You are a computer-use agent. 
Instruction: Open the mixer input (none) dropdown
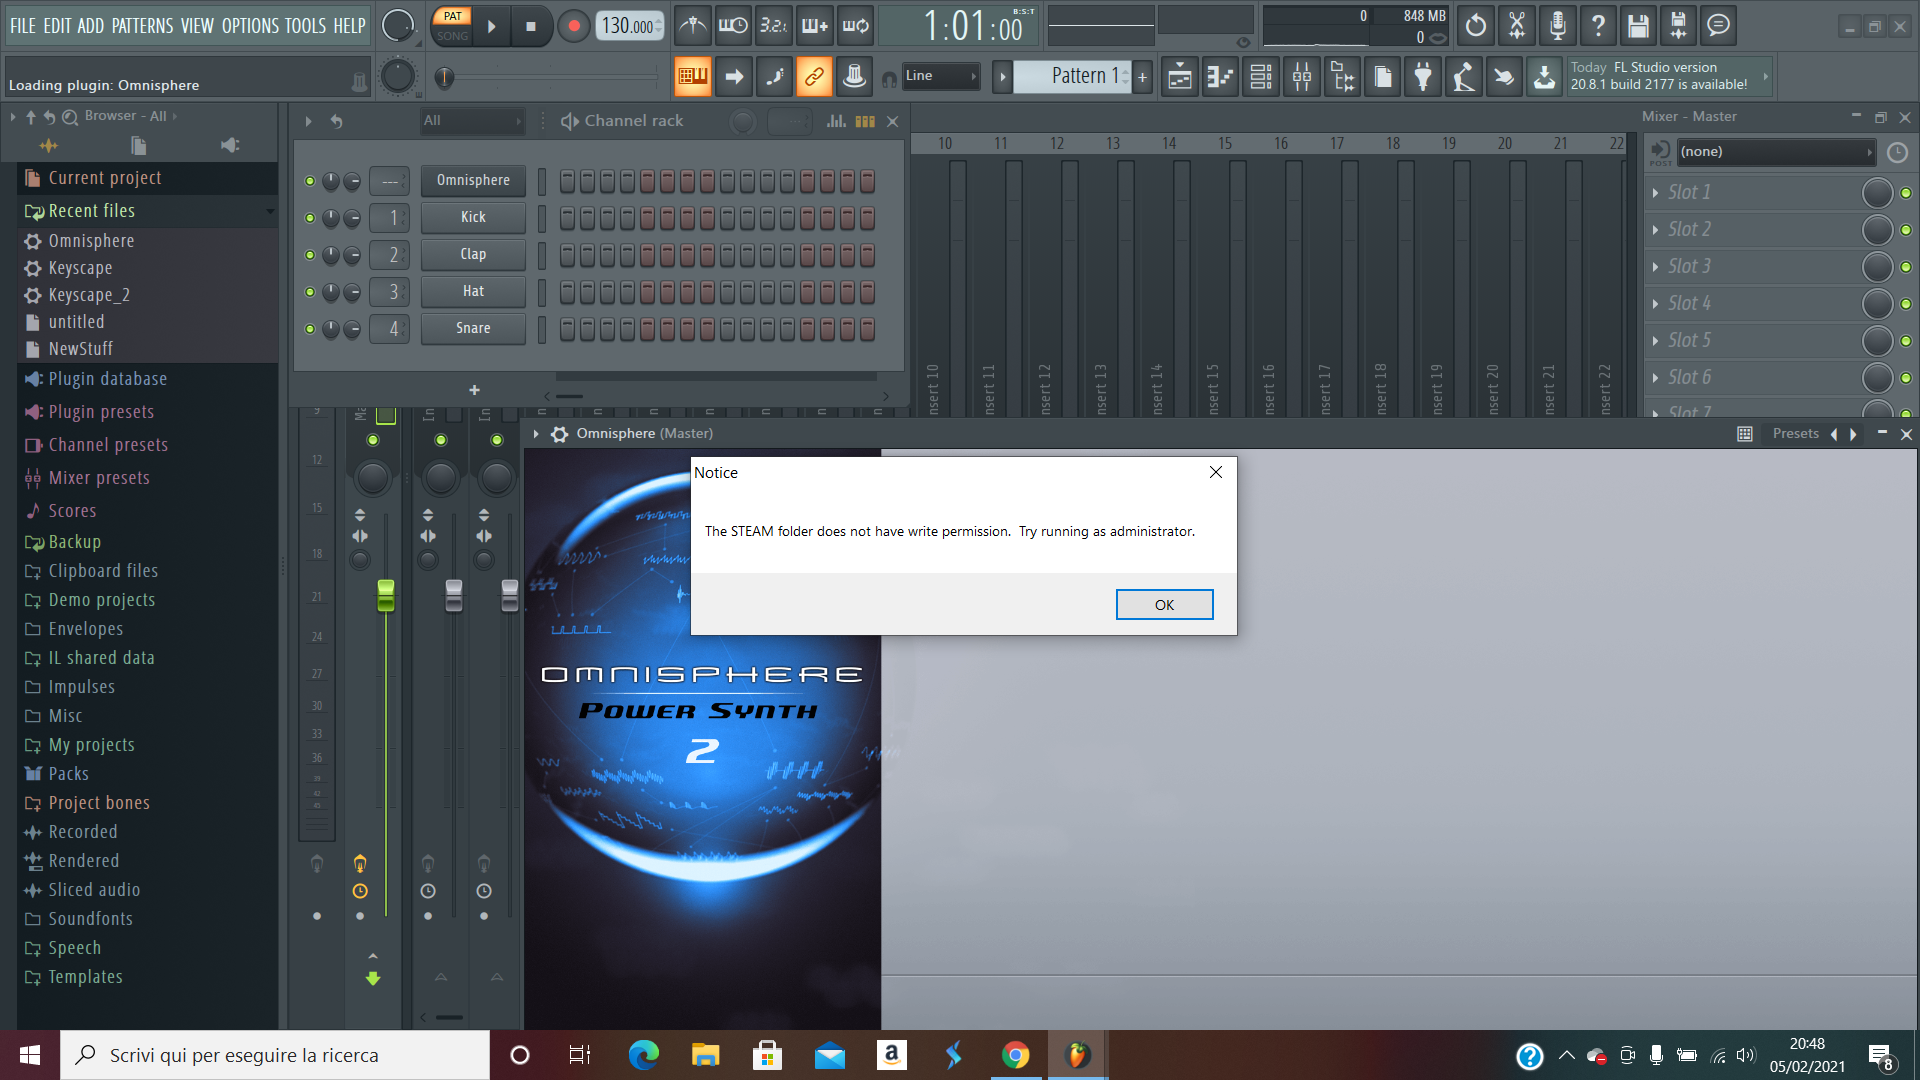[x=1775, y=152]
